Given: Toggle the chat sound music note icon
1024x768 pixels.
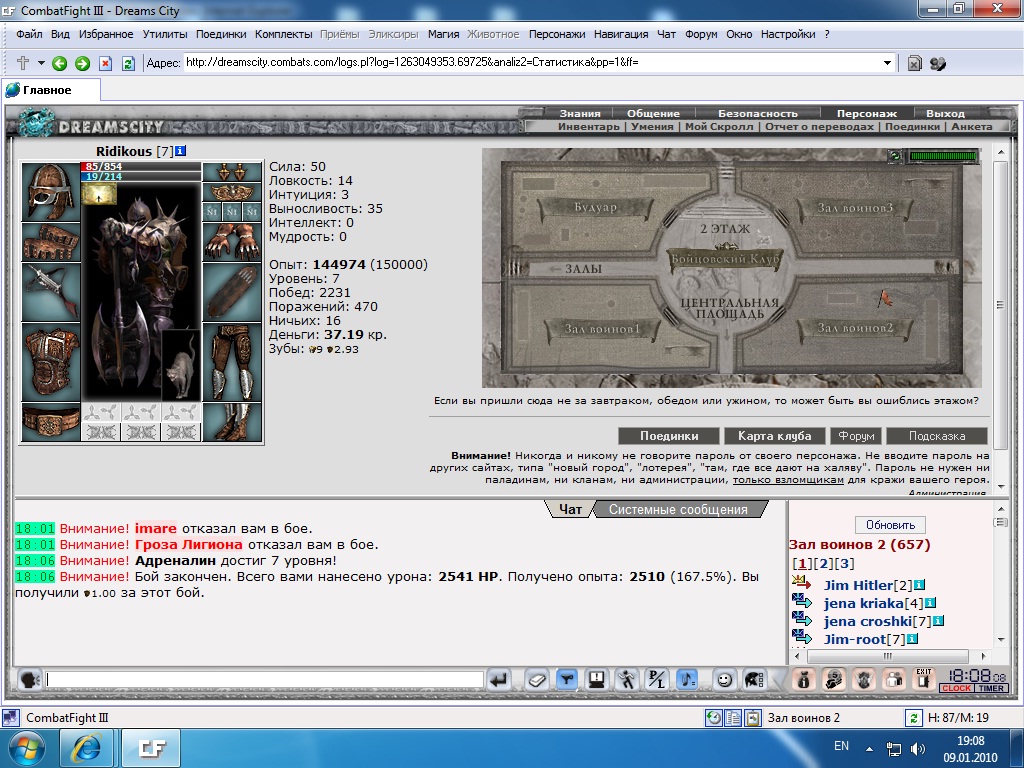Looking at the screenshot, I should pyautogui.click(x=686, y=680).
